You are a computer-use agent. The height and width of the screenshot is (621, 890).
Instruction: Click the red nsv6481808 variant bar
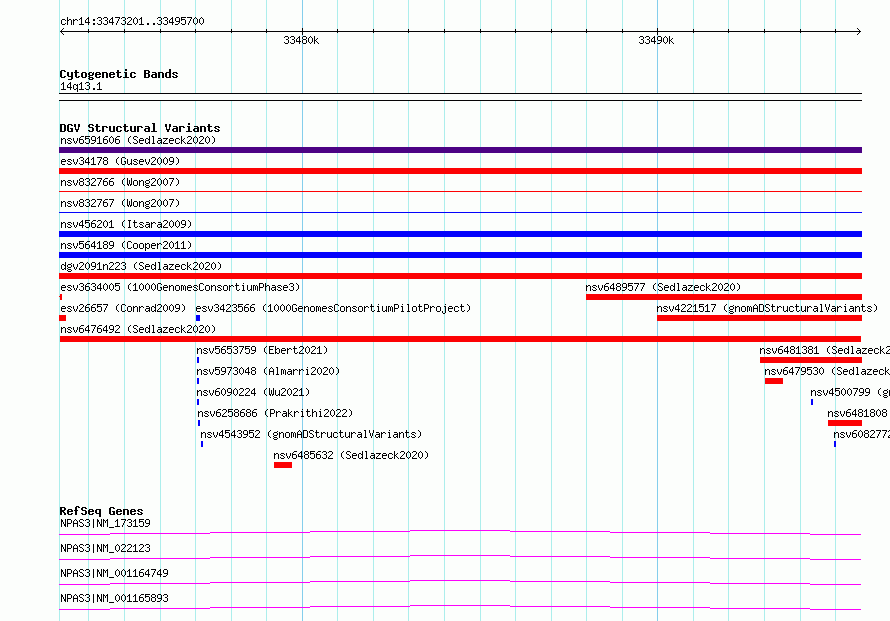[x=845, y=423]
